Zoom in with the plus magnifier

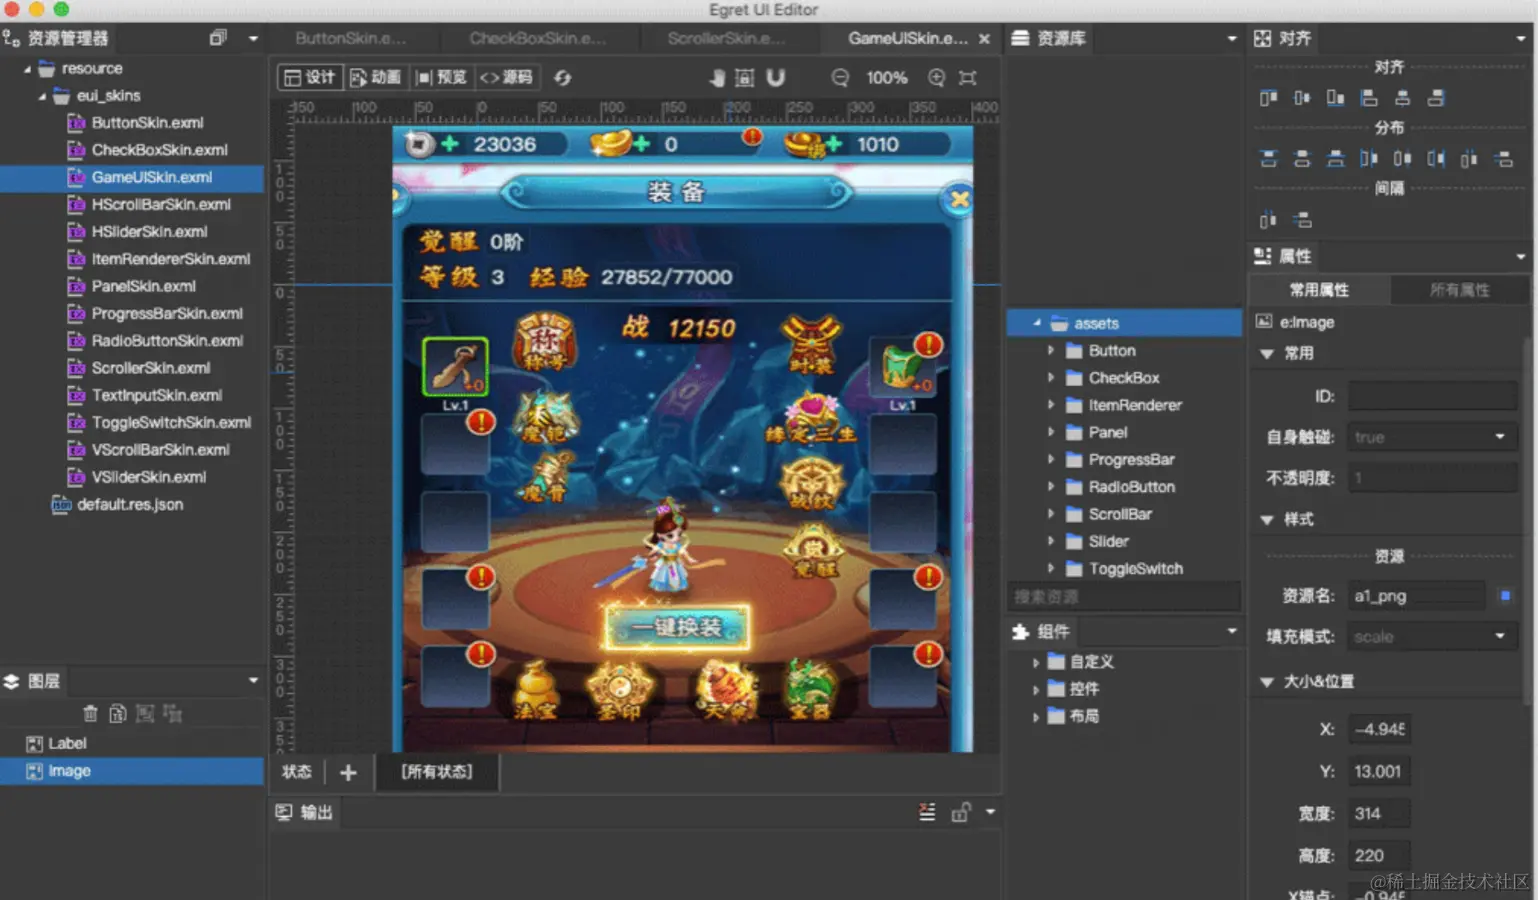pyautogui.click(x=937, y=78)
